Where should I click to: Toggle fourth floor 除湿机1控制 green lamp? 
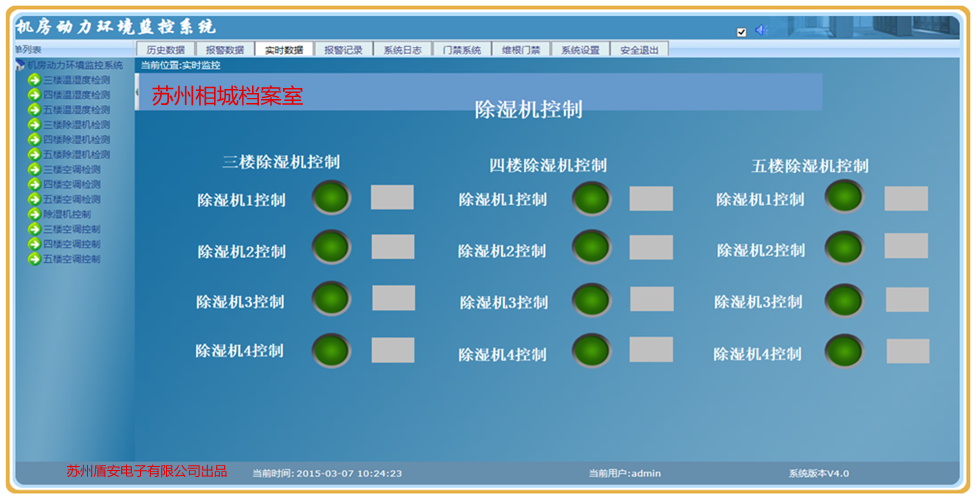591,199
